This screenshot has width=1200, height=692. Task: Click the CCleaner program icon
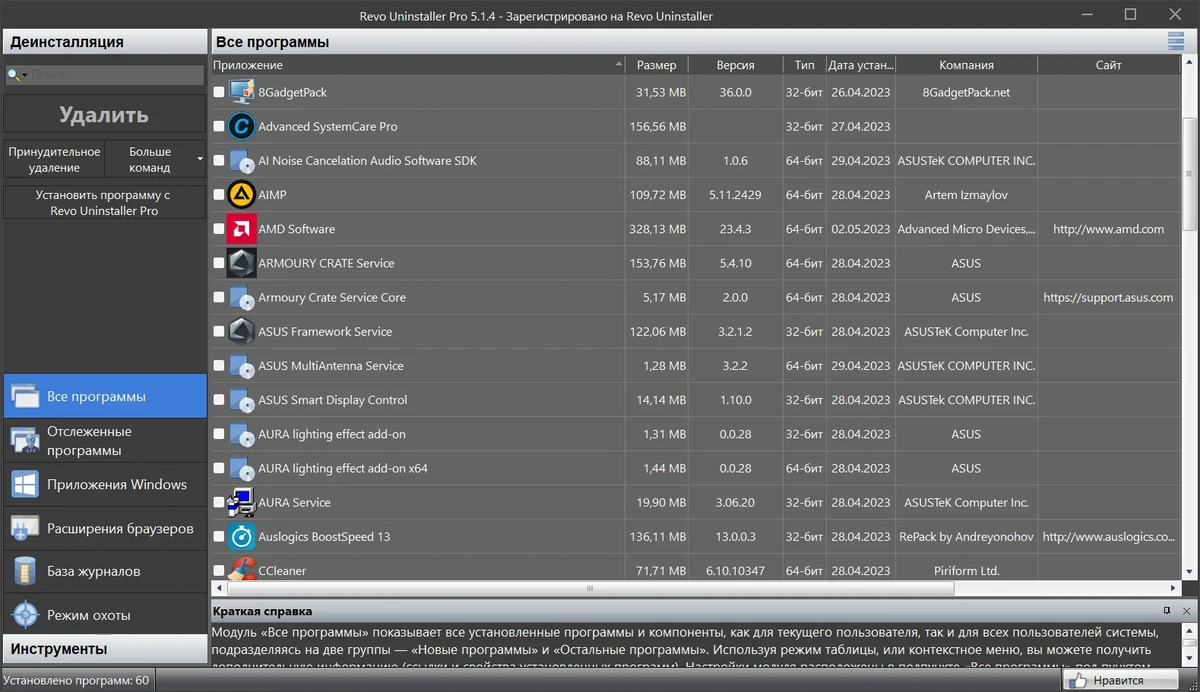click(x=241, y=570)
